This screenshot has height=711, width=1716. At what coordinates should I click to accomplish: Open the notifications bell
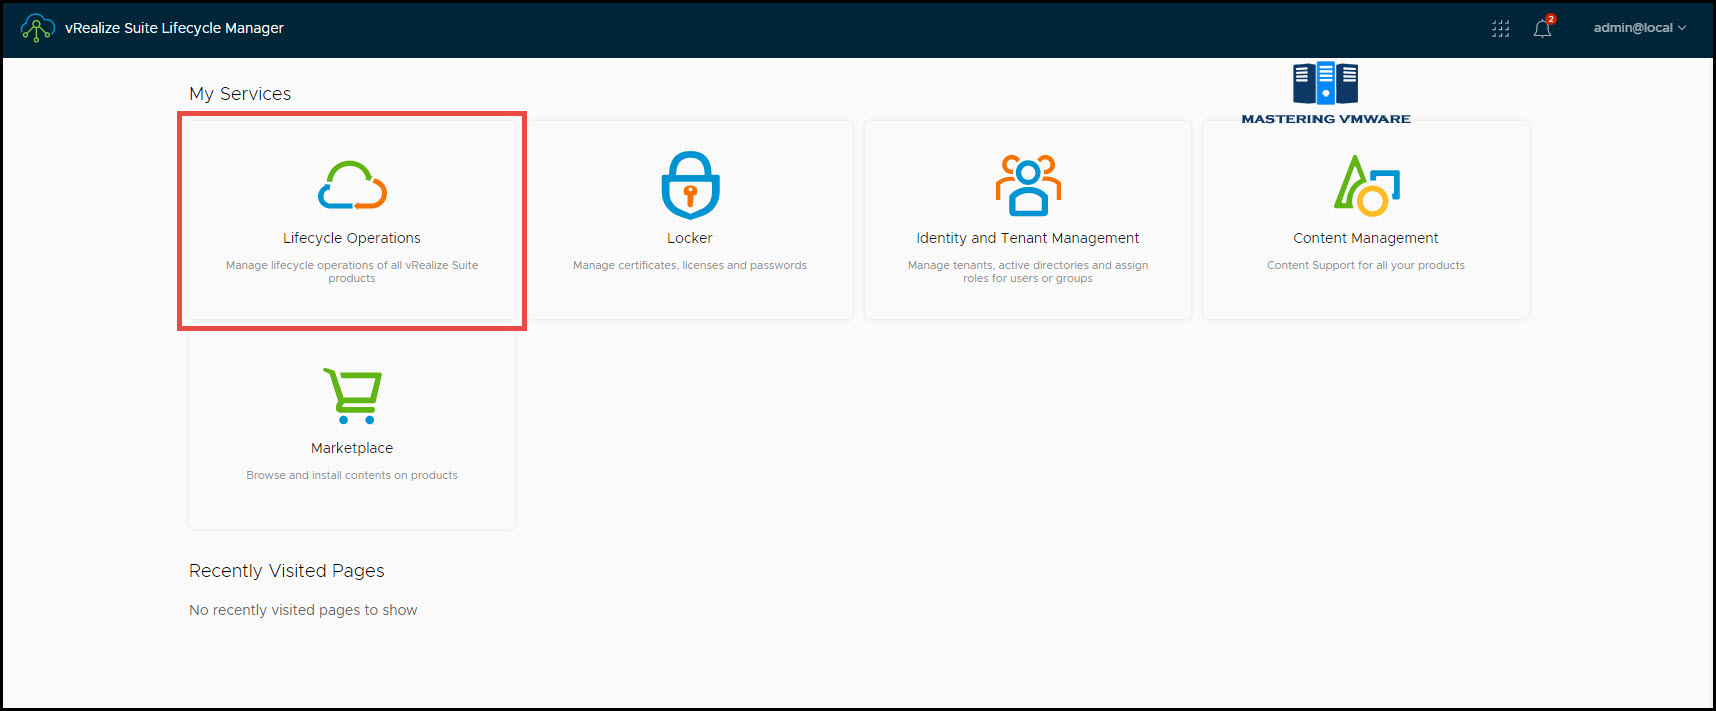(1542, 29)
